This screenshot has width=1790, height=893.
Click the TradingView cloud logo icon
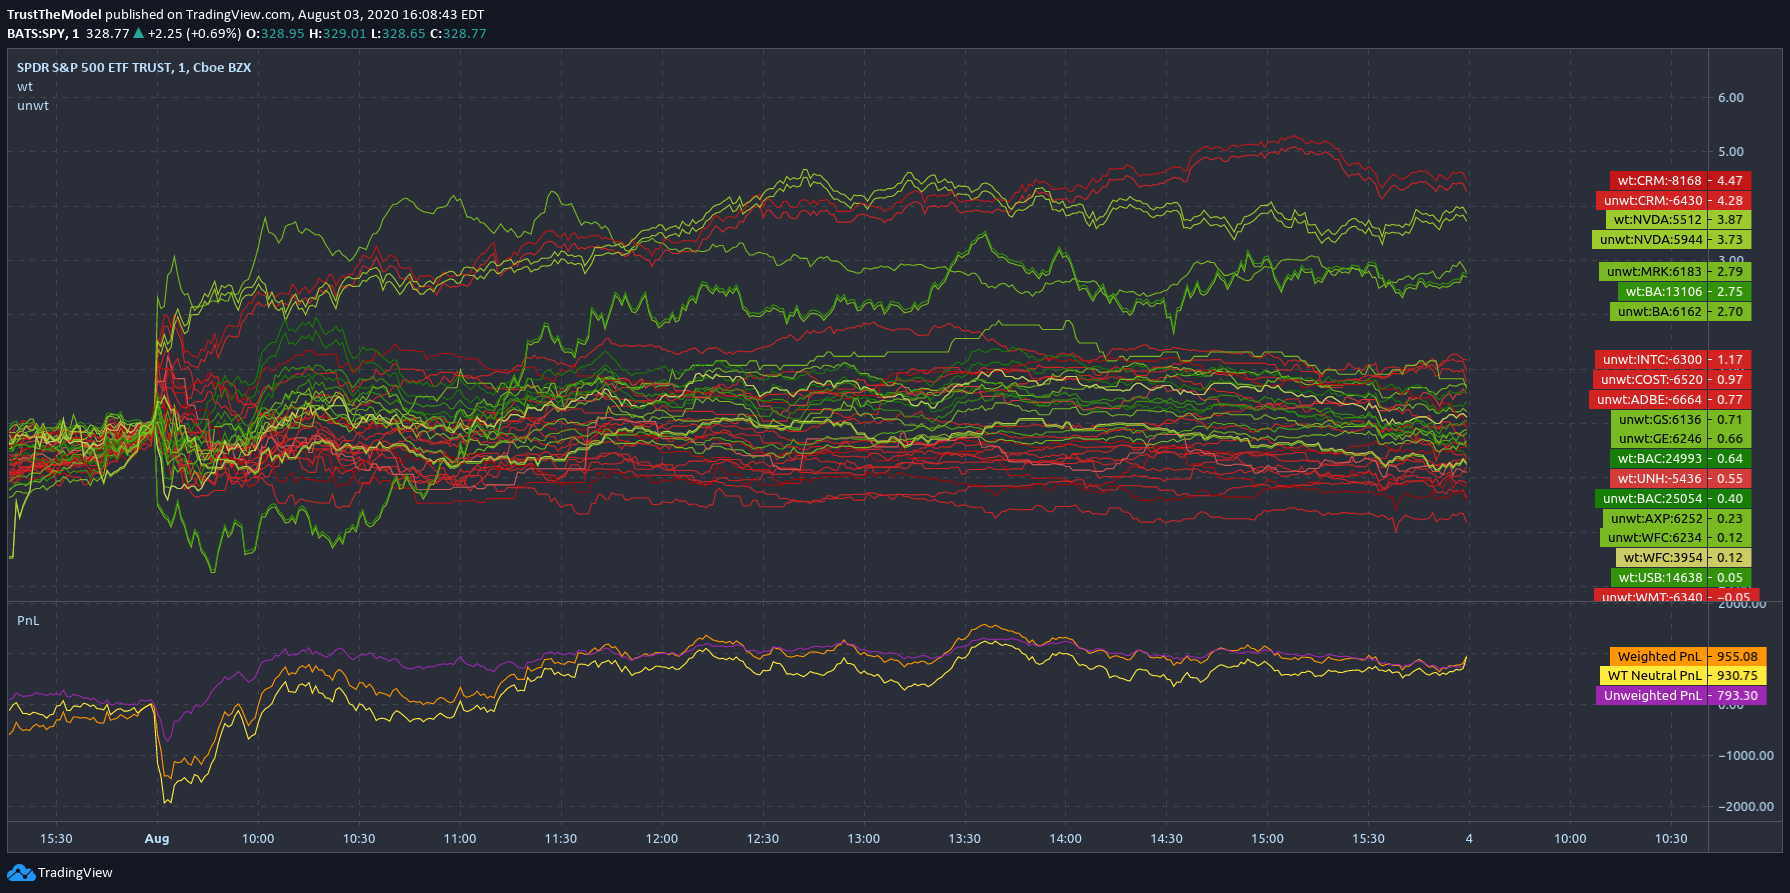click(x=21, y=873)
